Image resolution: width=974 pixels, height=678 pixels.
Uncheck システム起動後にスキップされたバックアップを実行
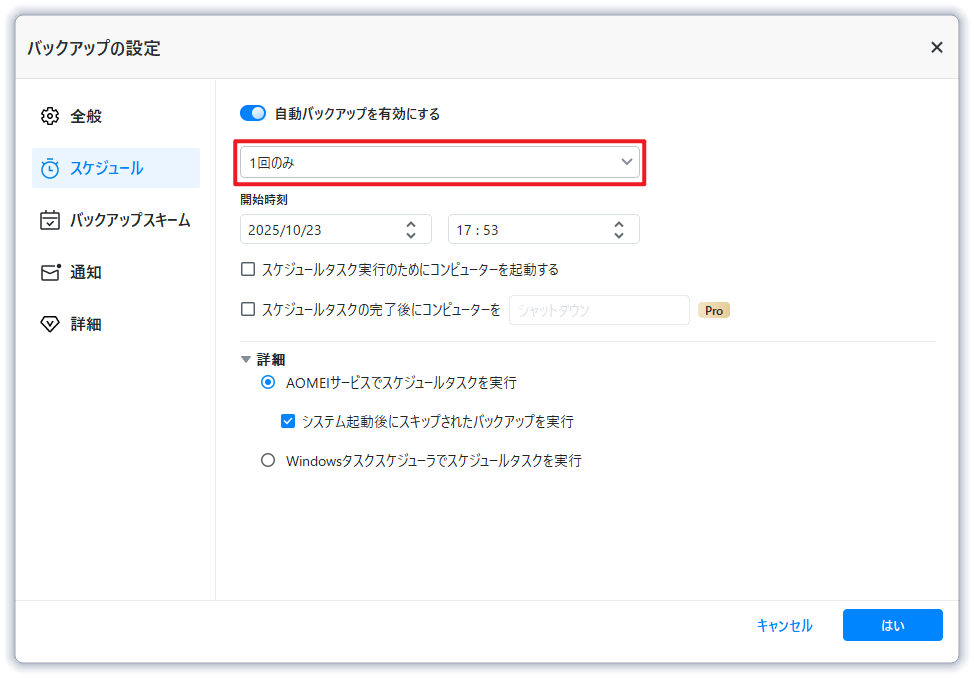click(288, 421)
